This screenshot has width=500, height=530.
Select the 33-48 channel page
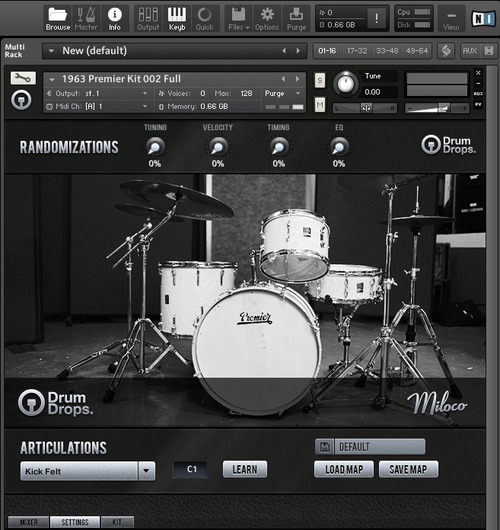[x=387, y=51]
